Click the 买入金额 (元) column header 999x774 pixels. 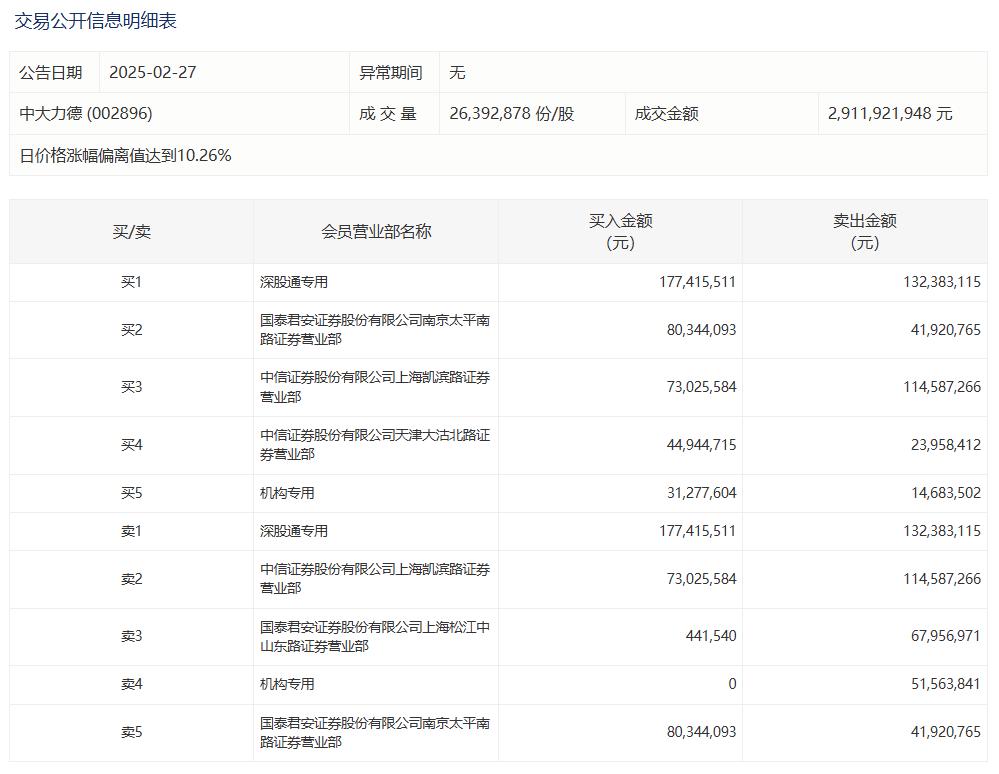coord(620,232)
